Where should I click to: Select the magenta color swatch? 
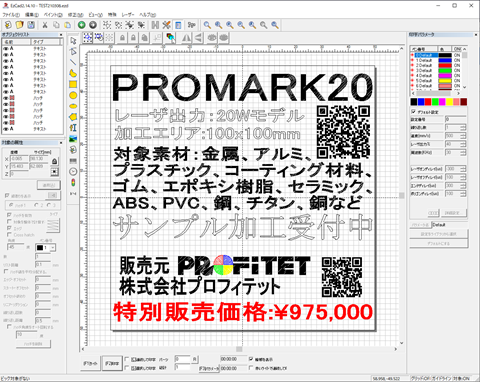tap(442, 102)
